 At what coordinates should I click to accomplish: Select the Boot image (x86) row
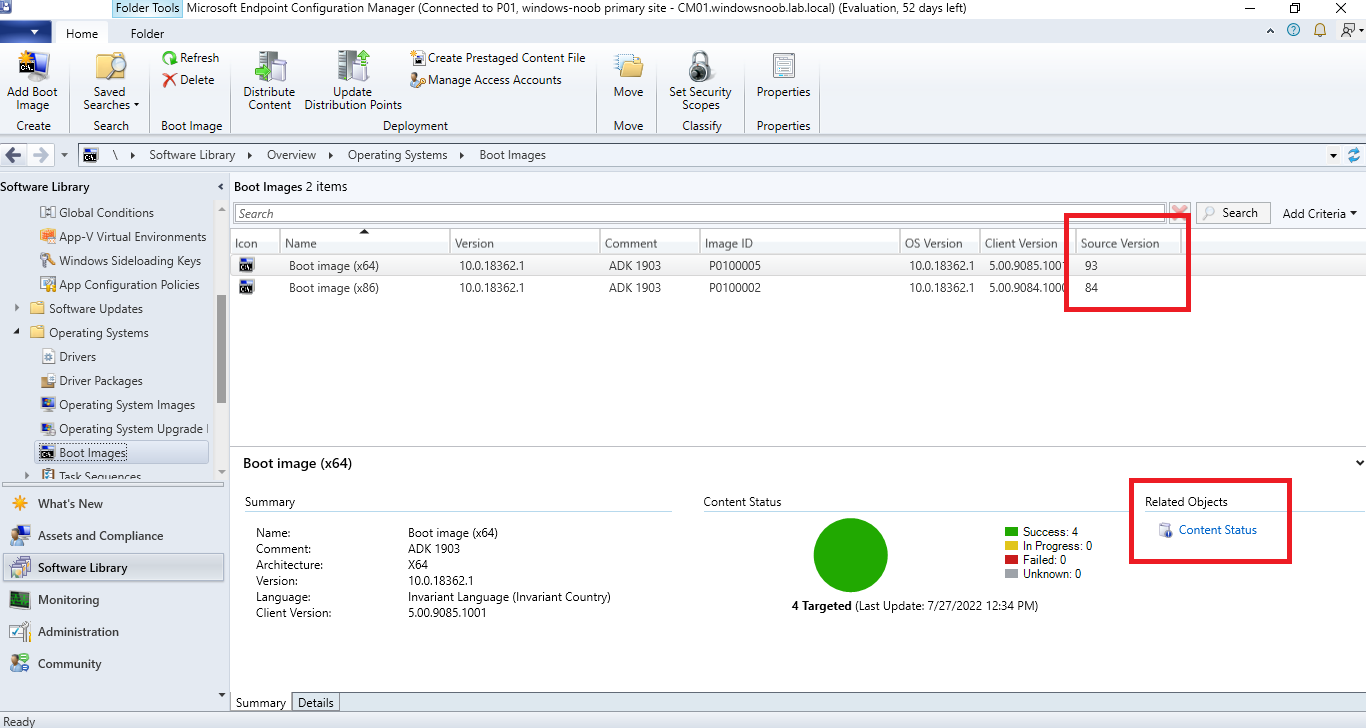point(797,288)
